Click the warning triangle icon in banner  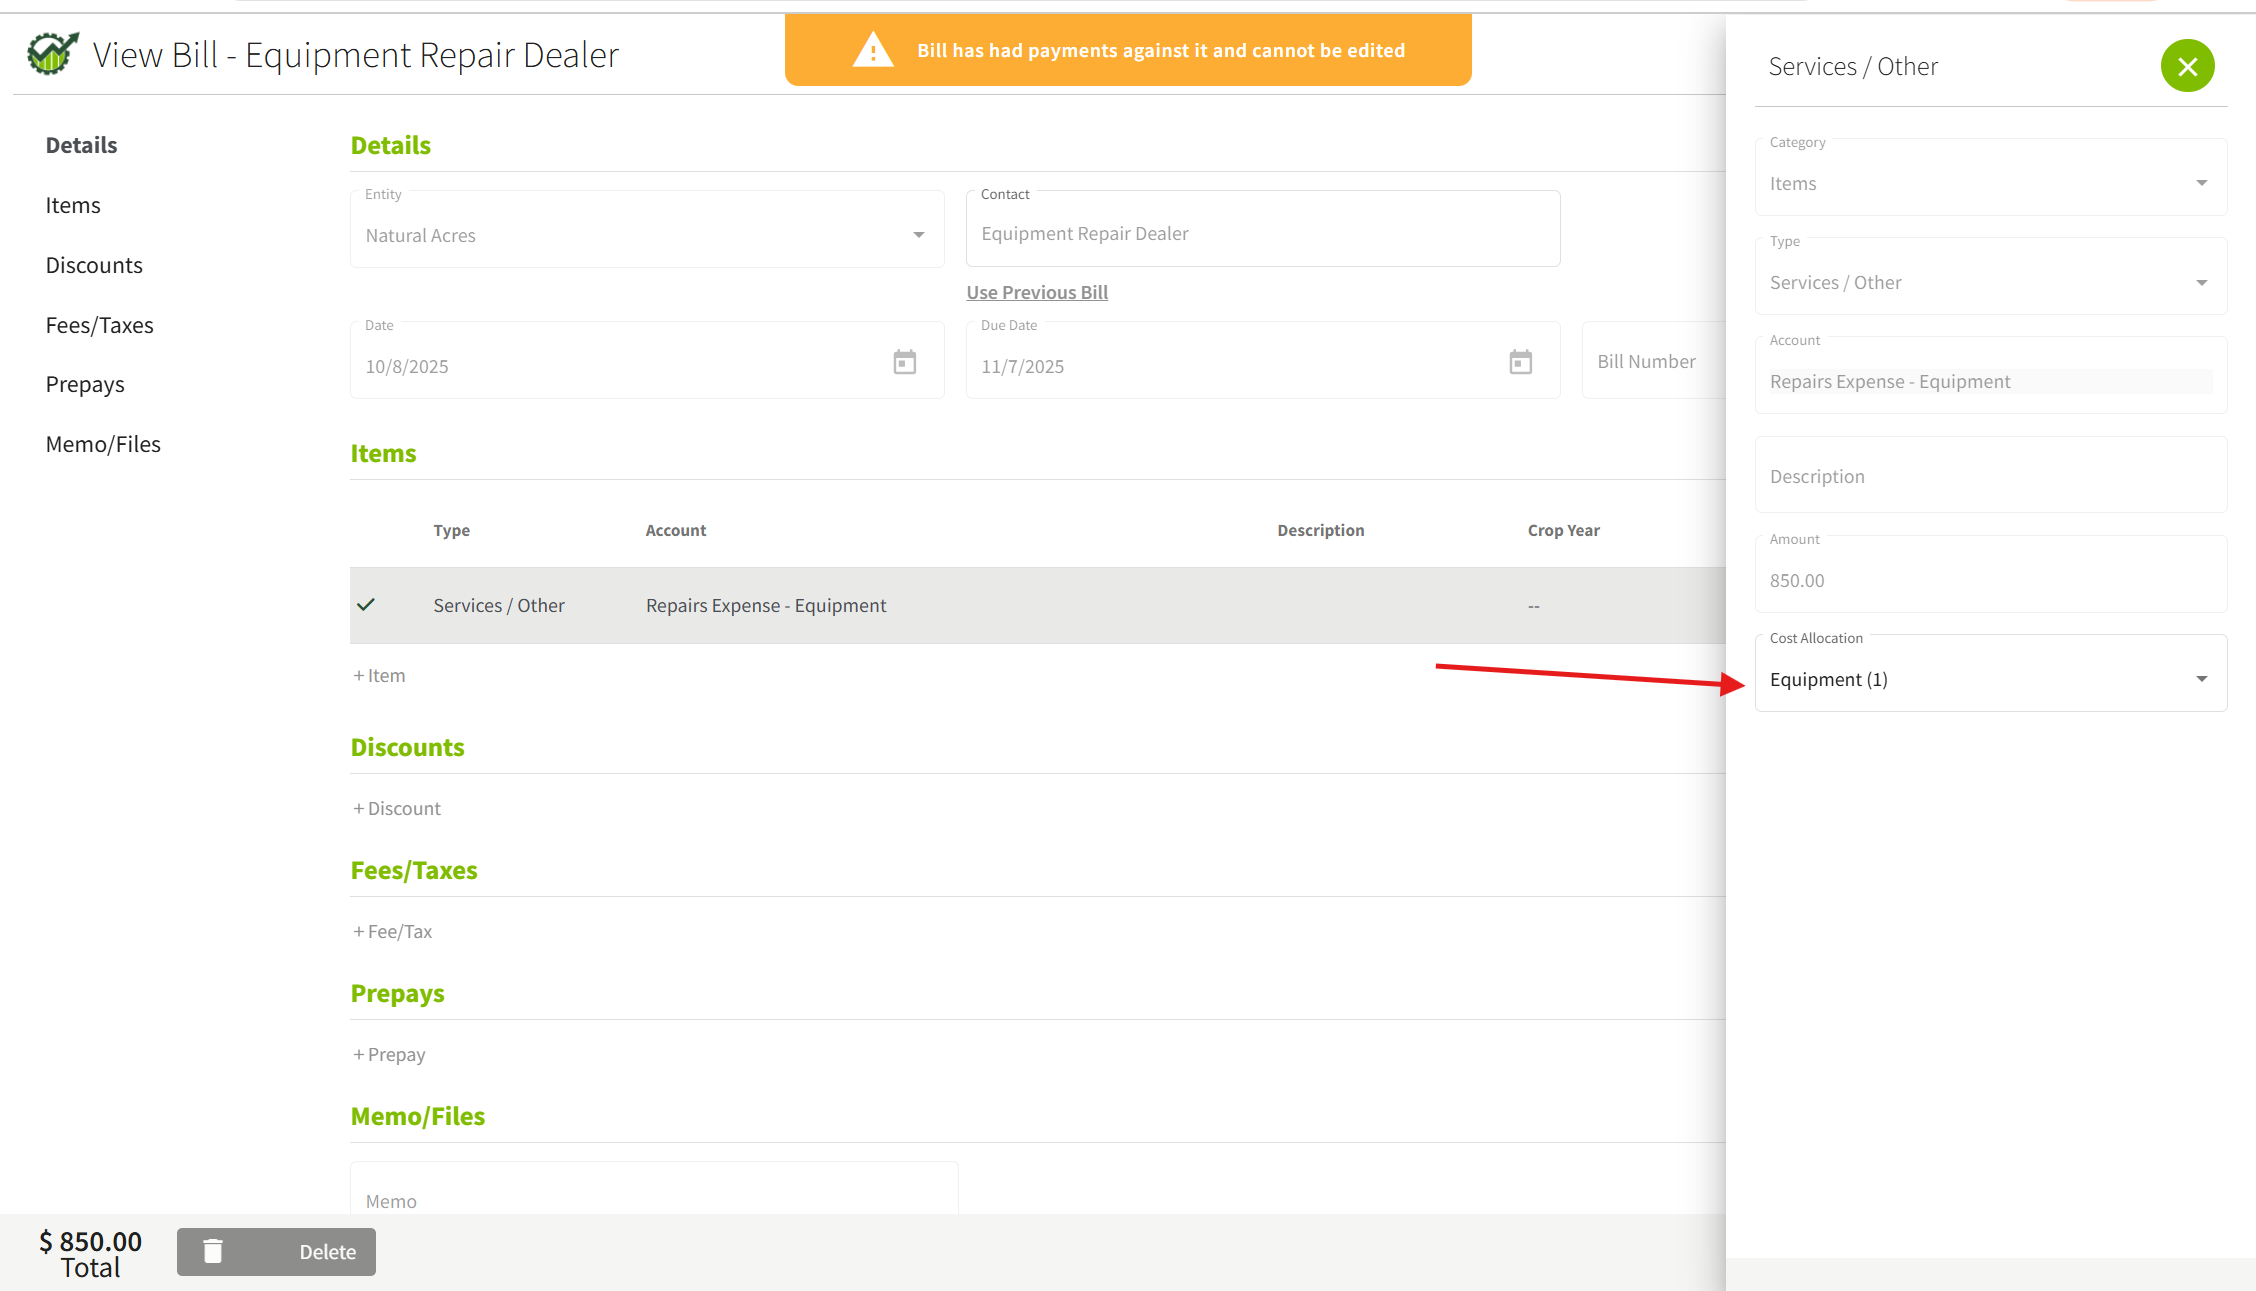pos(873,51)
